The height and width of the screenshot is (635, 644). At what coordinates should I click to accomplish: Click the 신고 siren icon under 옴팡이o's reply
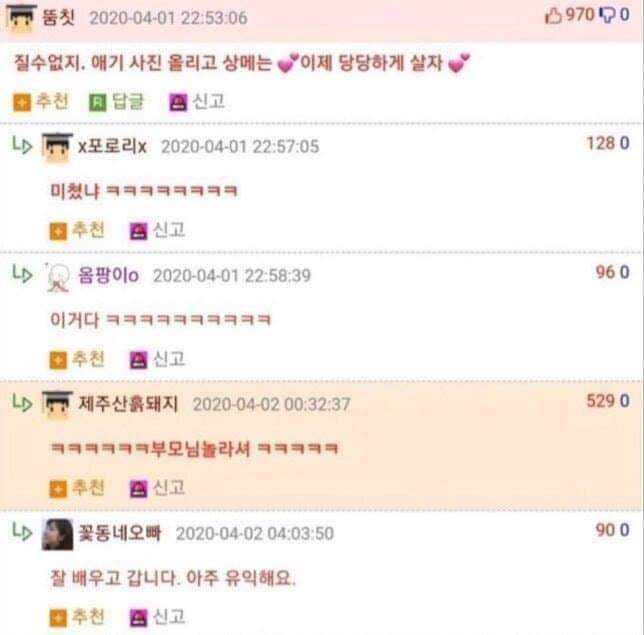[x=138, y=360]
